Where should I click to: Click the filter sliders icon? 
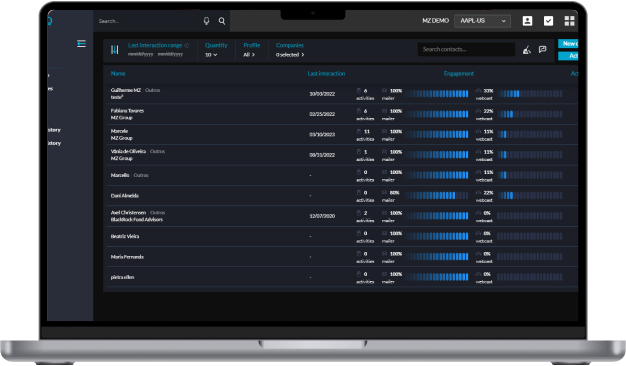115,50
